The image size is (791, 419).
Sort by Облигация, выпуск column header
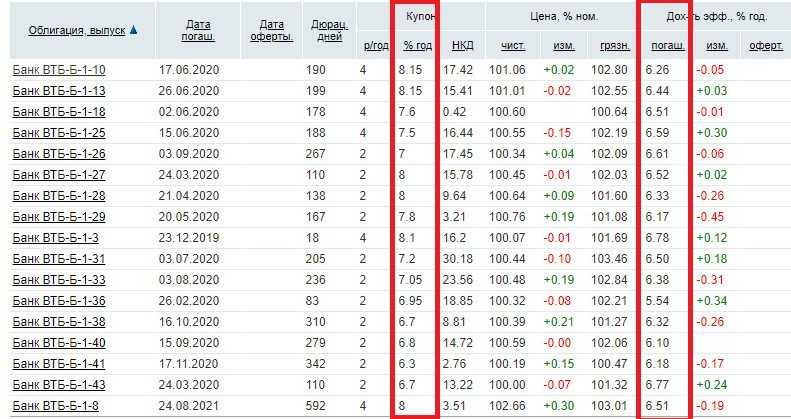click(x=68, y=31)
